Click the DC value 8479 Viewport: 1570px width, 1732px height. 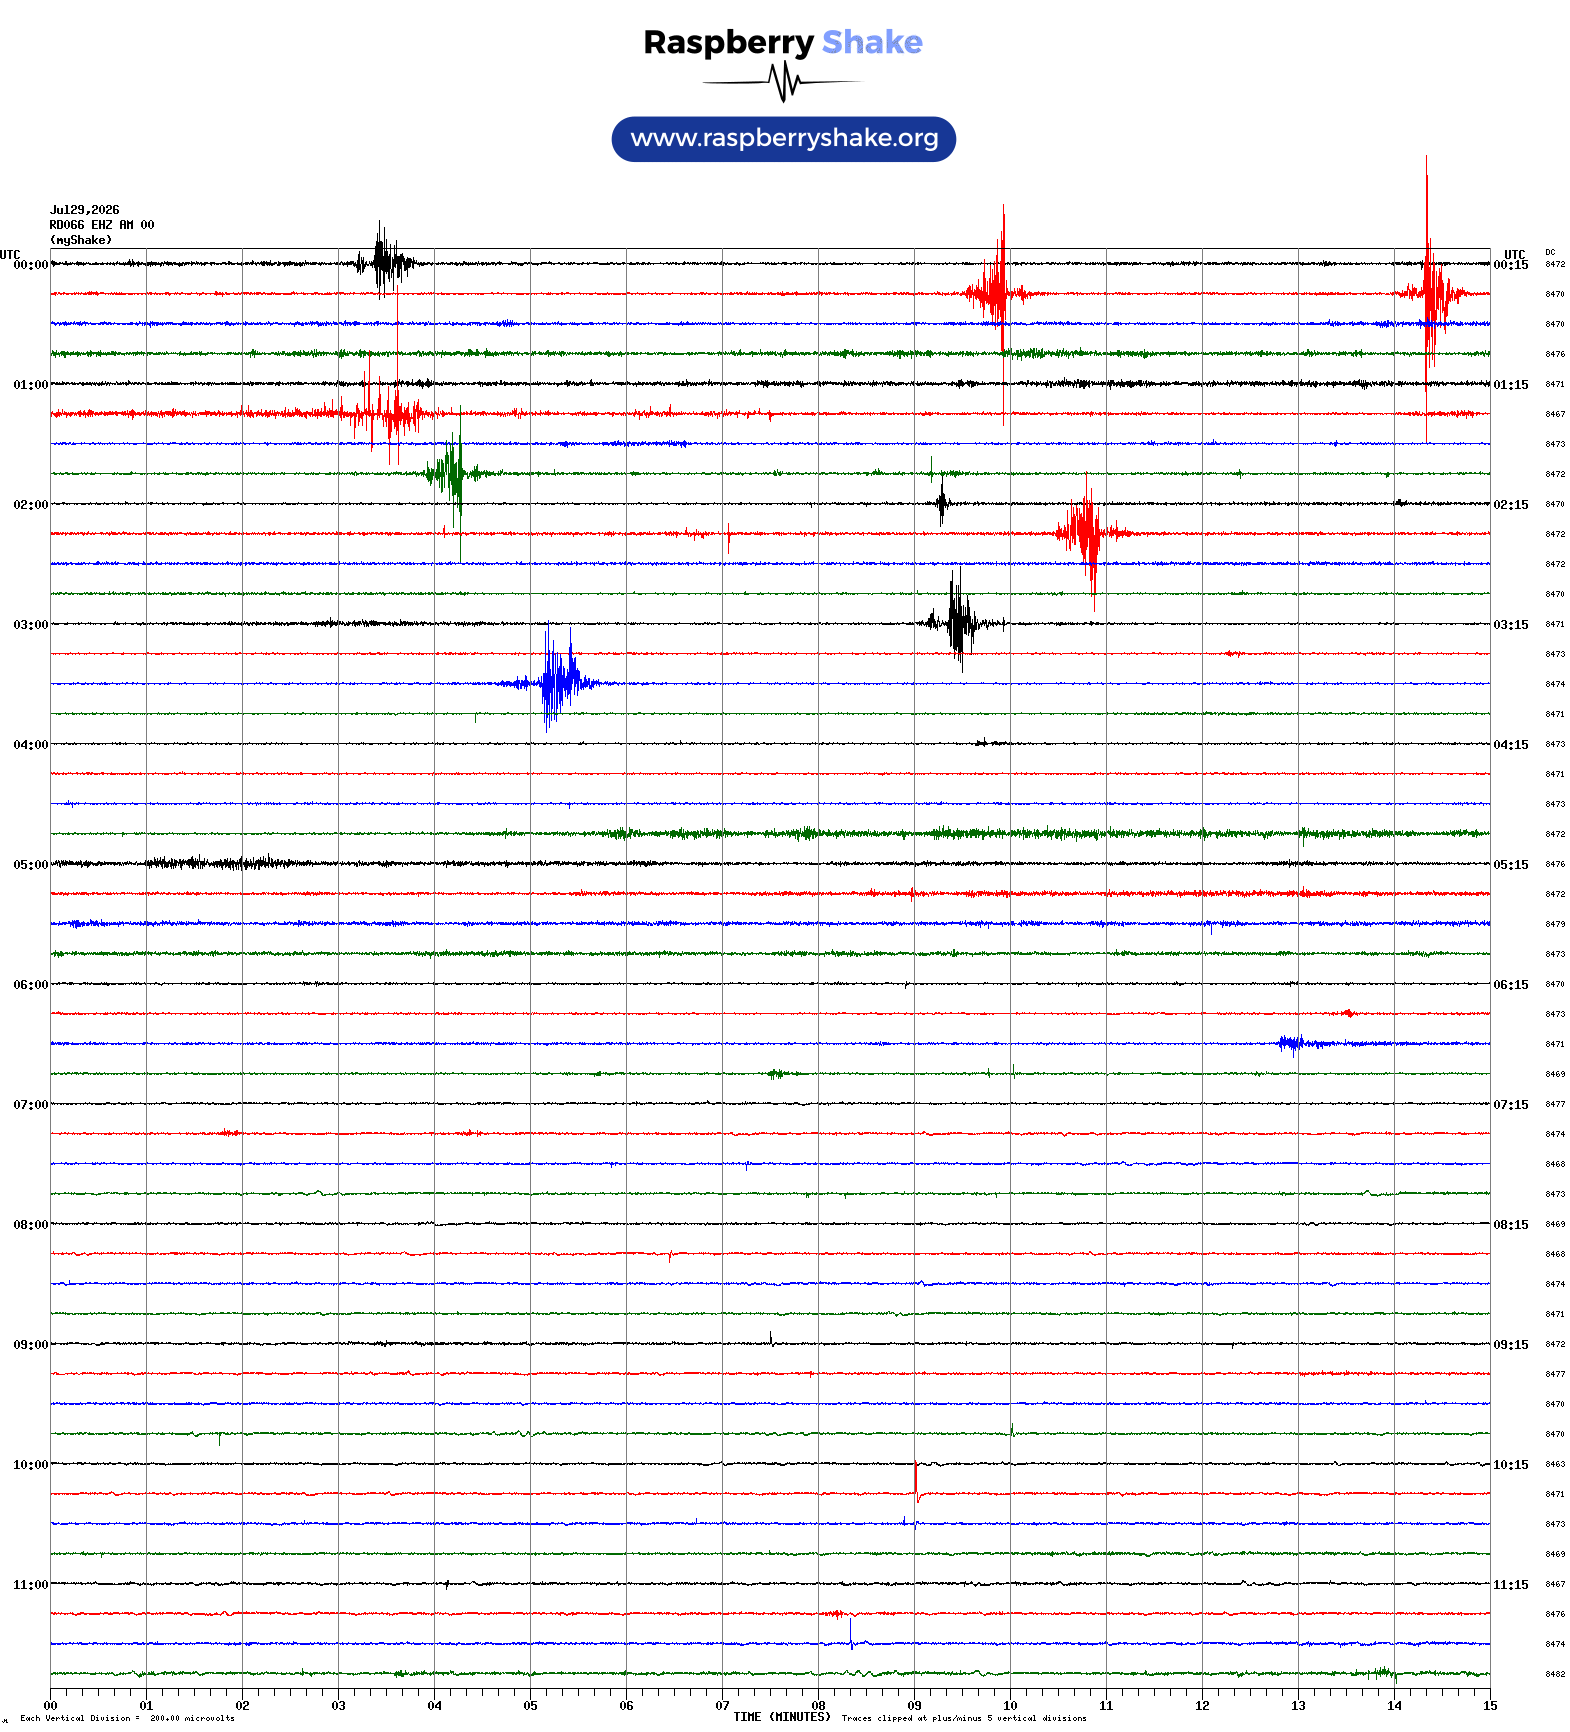pos(1555,924)
